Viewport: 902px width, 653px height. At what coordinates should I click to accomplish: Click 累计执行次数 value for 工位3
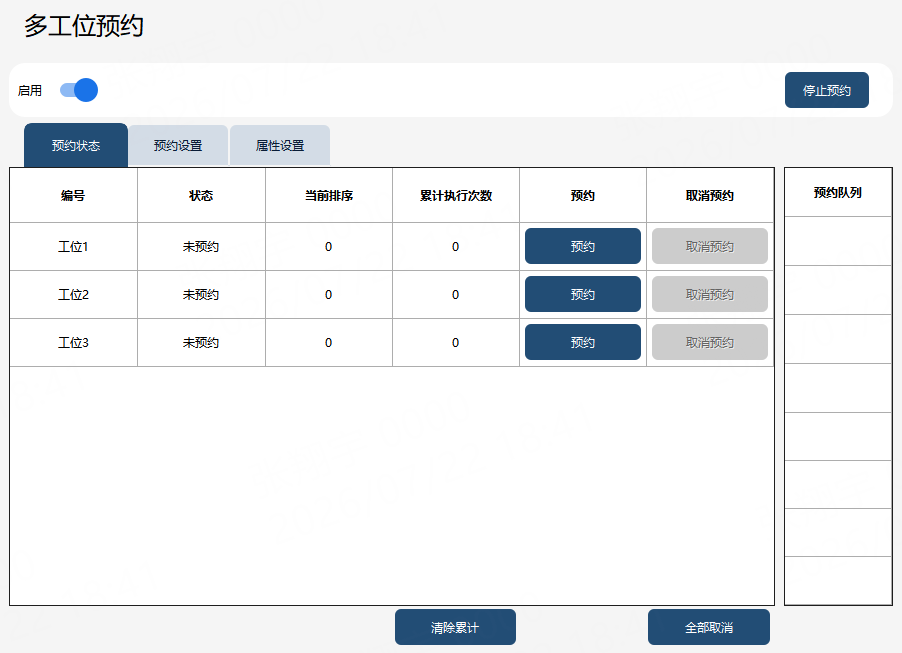tap(456, 343)
